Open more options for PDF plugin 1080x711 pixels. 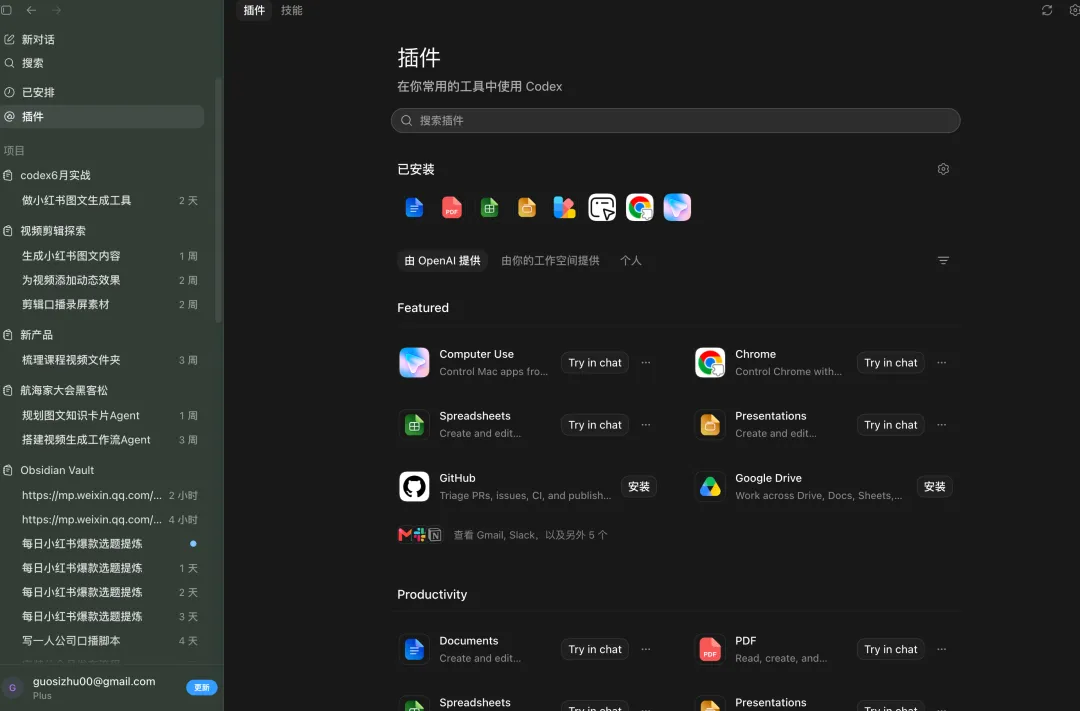tap(942, 649)
